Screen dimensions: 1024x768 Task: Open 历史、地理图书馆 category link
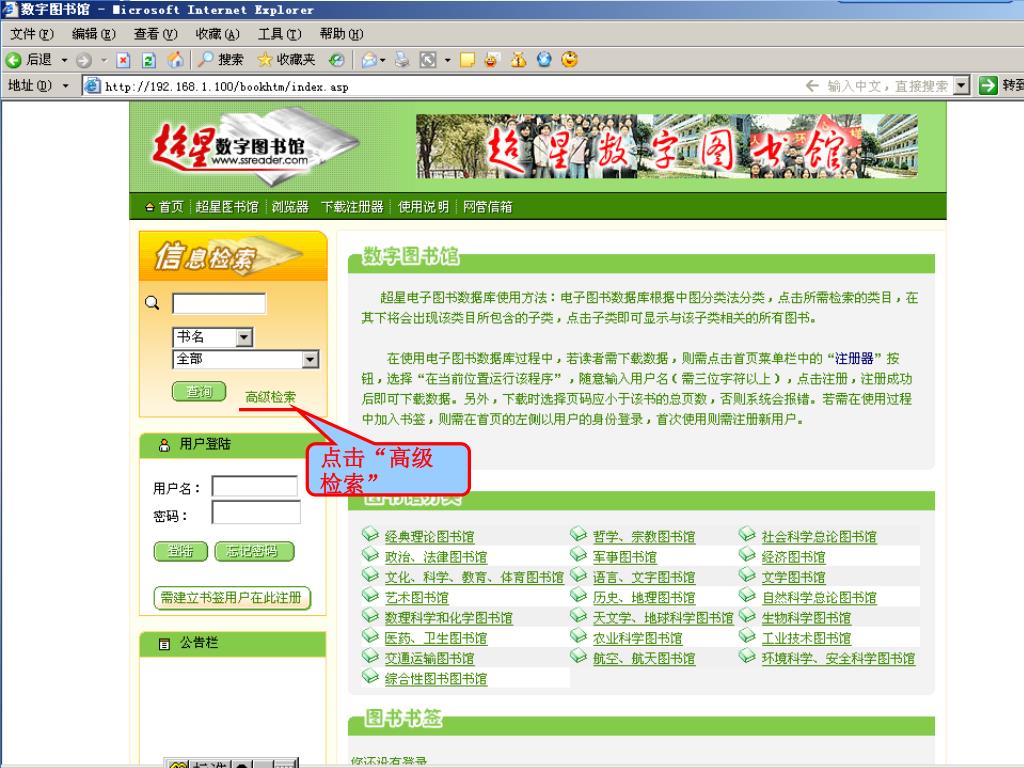(644, 598)
